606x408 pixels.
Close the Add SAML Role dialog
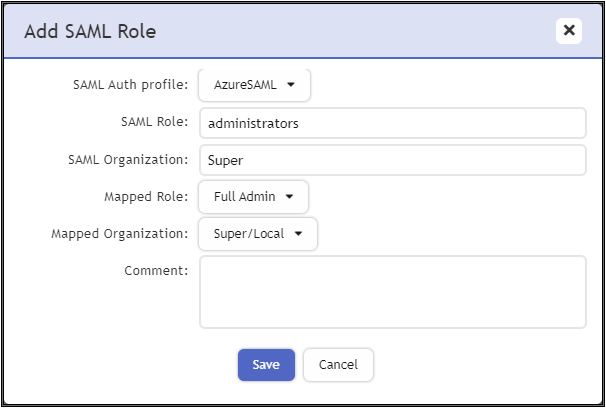pyautogui.click(x=569, y=30)
